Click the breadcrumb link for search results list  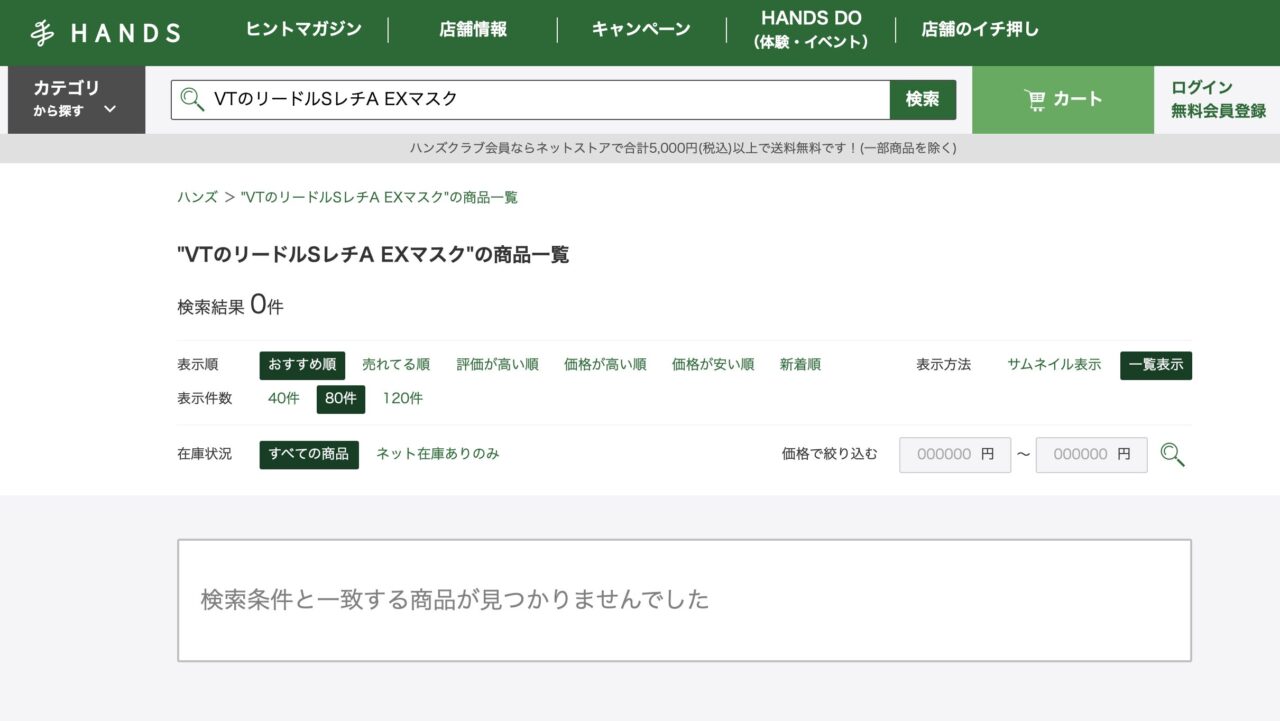click(x=380, y=197)
